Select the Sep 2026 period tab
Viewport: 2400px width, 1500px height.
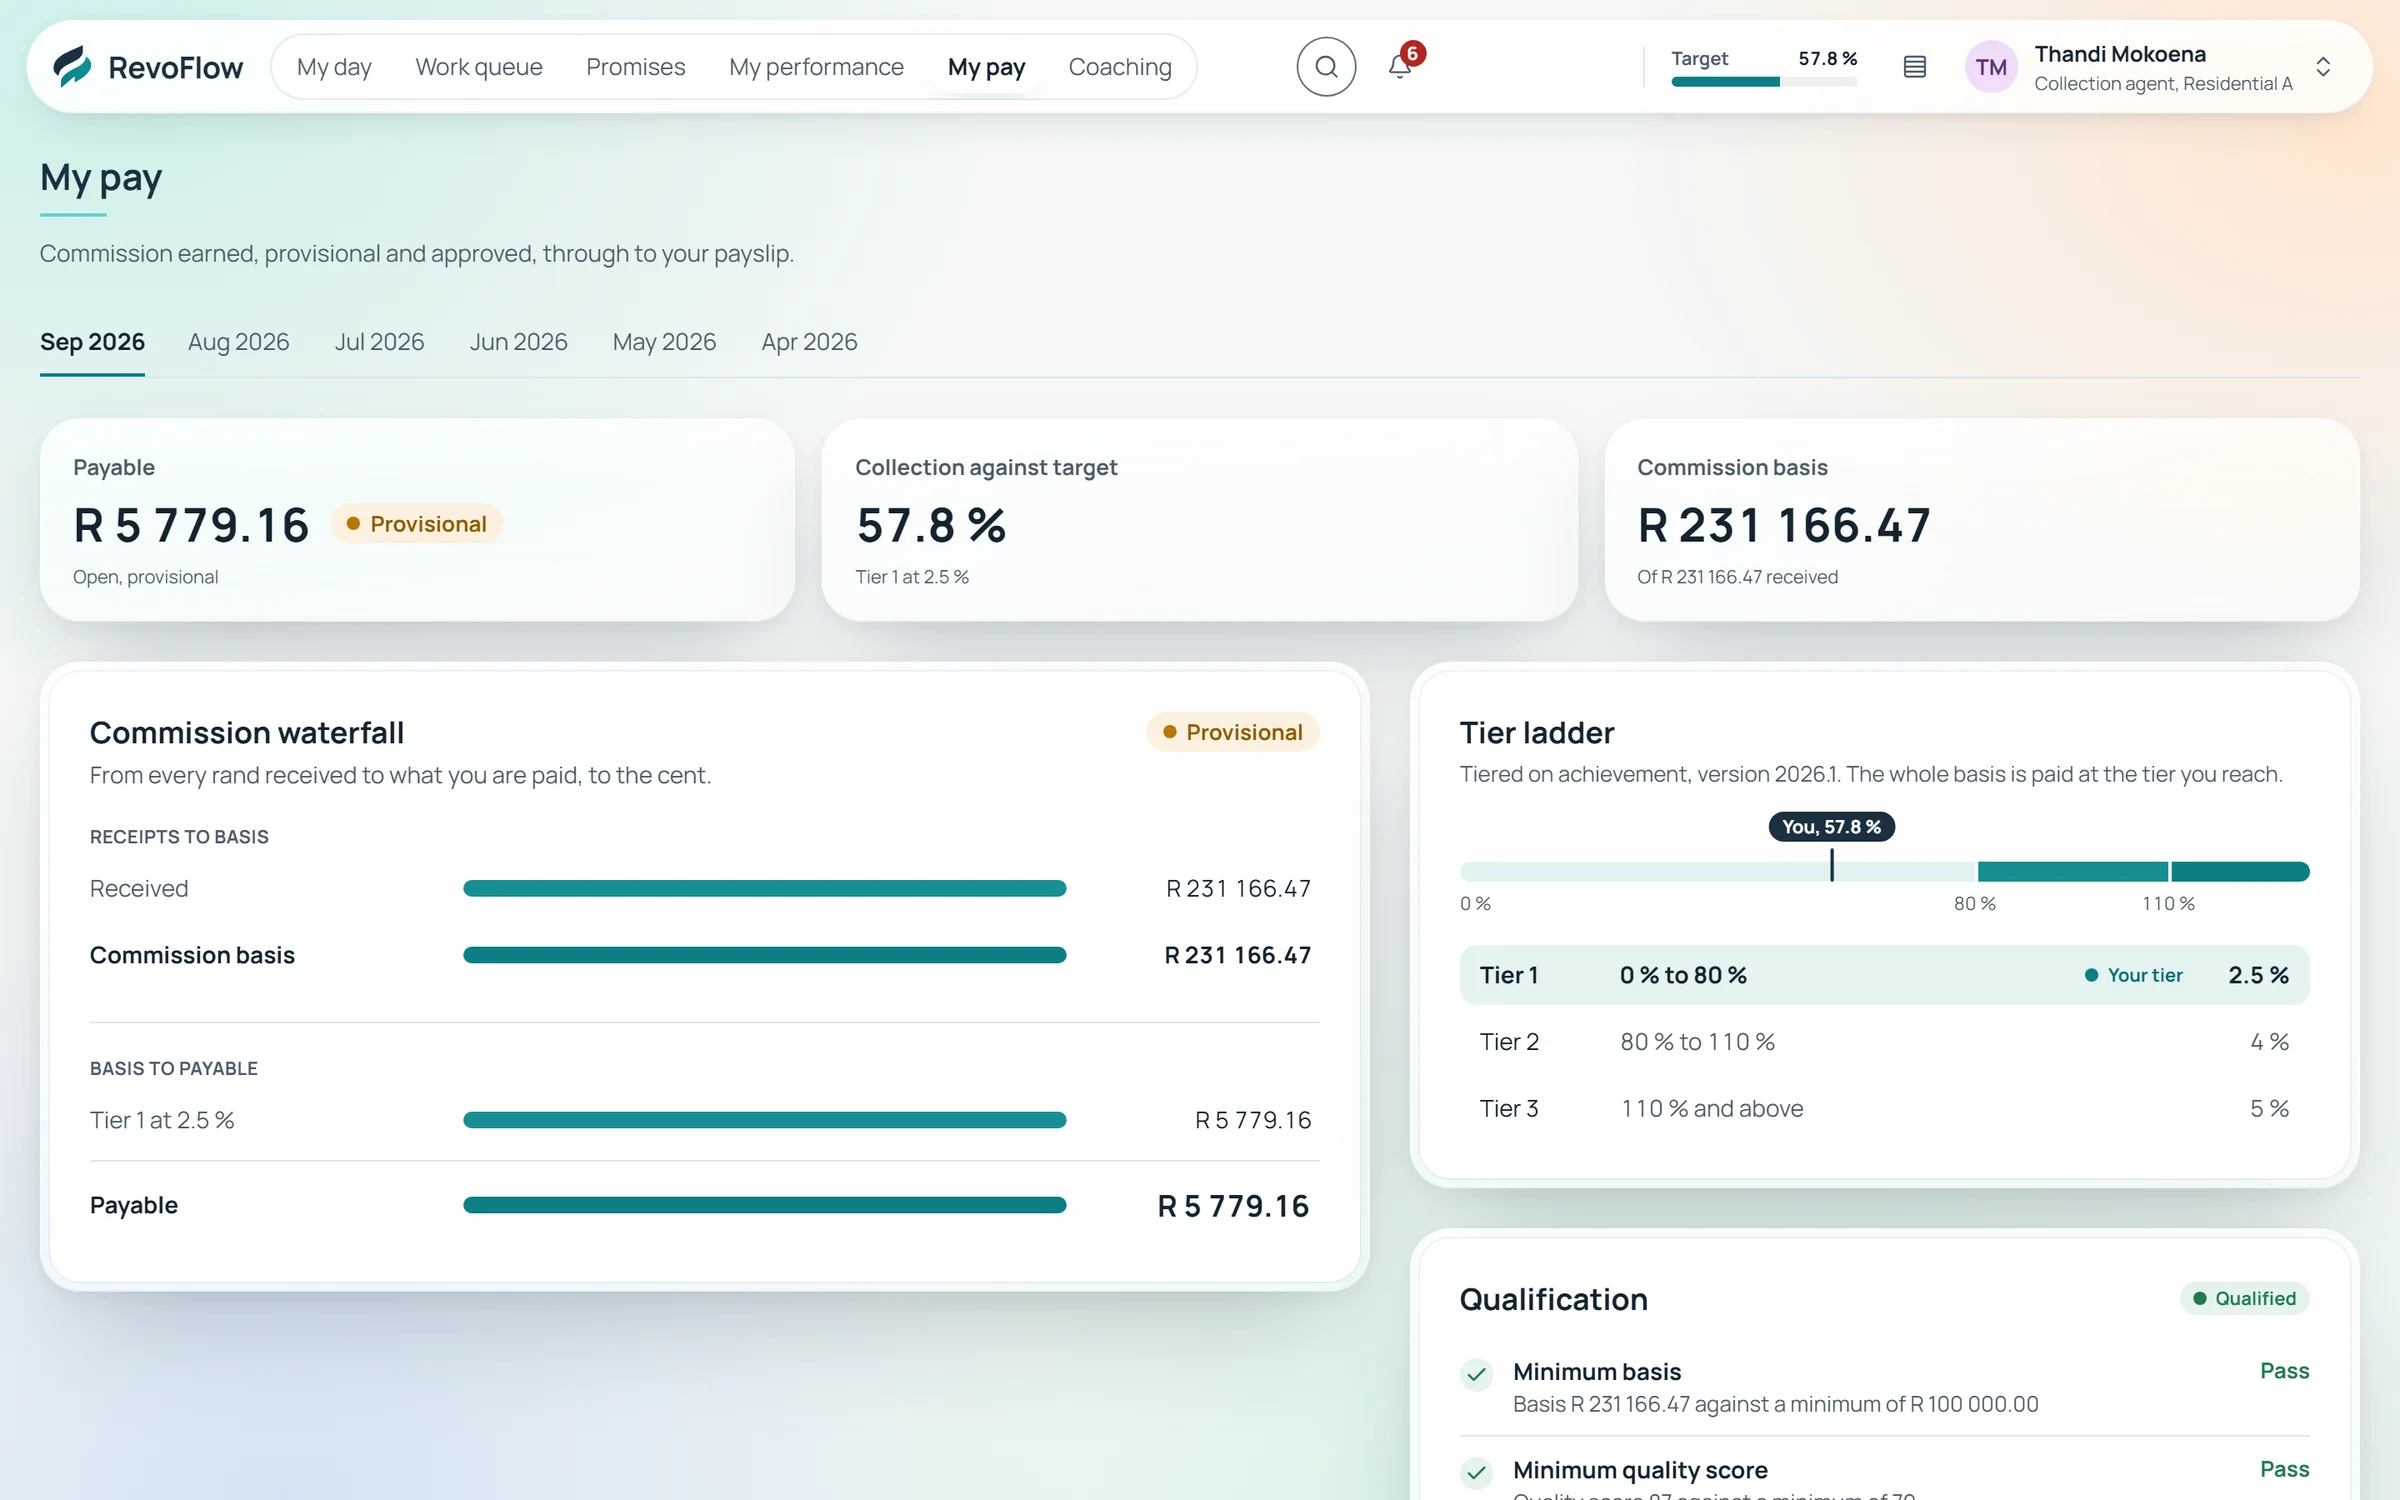point(92,342)
